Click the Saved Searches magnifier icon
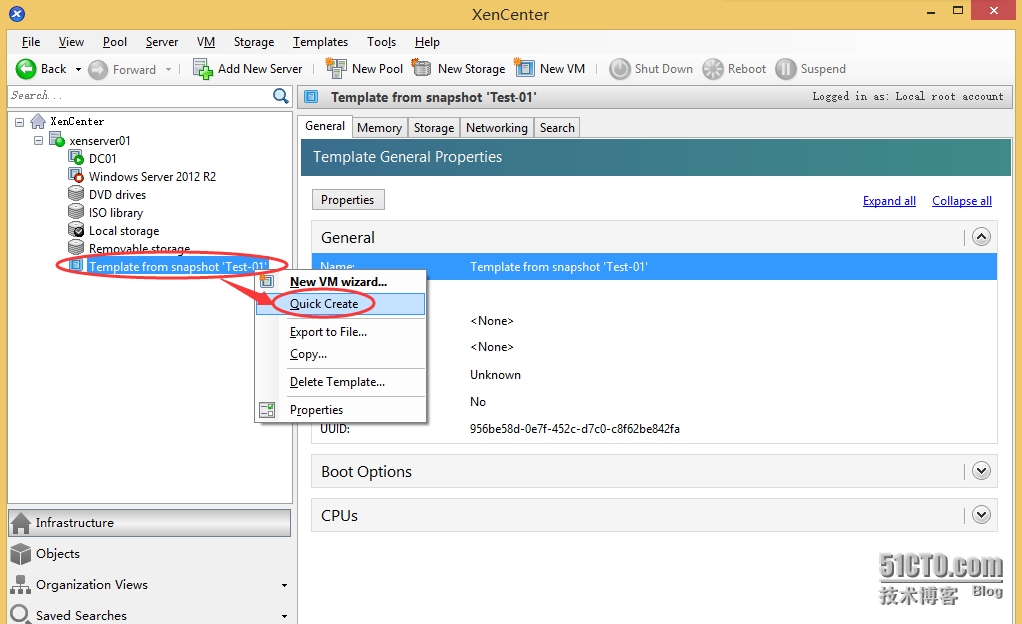1022x624 pixels. point(20,614)
